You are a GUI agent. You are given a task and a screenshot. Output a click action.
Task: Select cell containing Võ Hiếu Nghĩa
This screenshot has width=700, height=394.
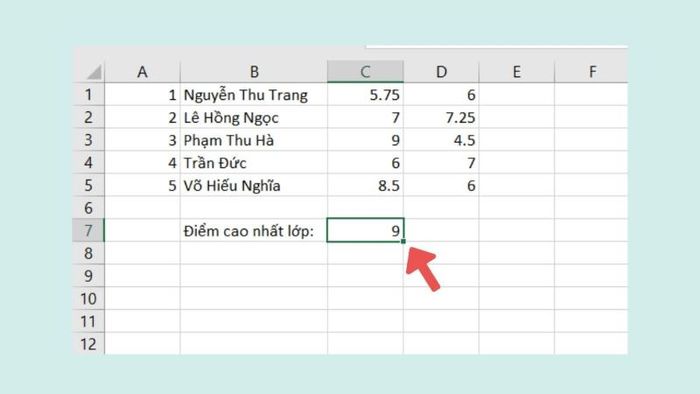coord(254,185)
